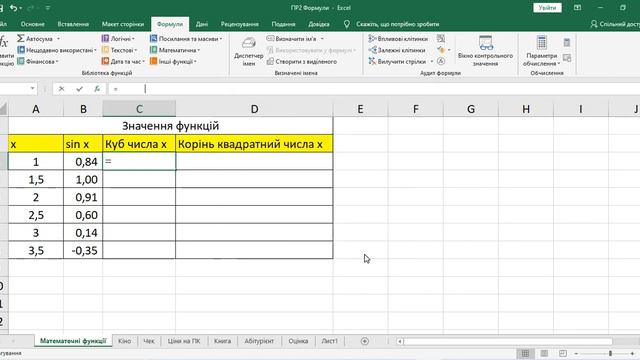The height and width of the screenshot is (360, 640).
Task: Open the Ціни на ПК sheet tab
Action: (184, 341)
